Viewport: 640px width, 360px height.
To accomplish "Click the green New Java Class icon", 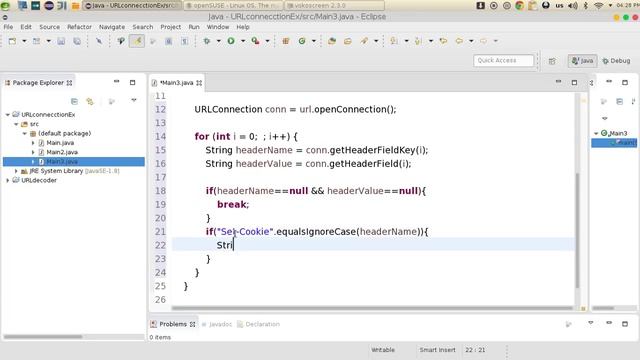I will click(302, 41).
